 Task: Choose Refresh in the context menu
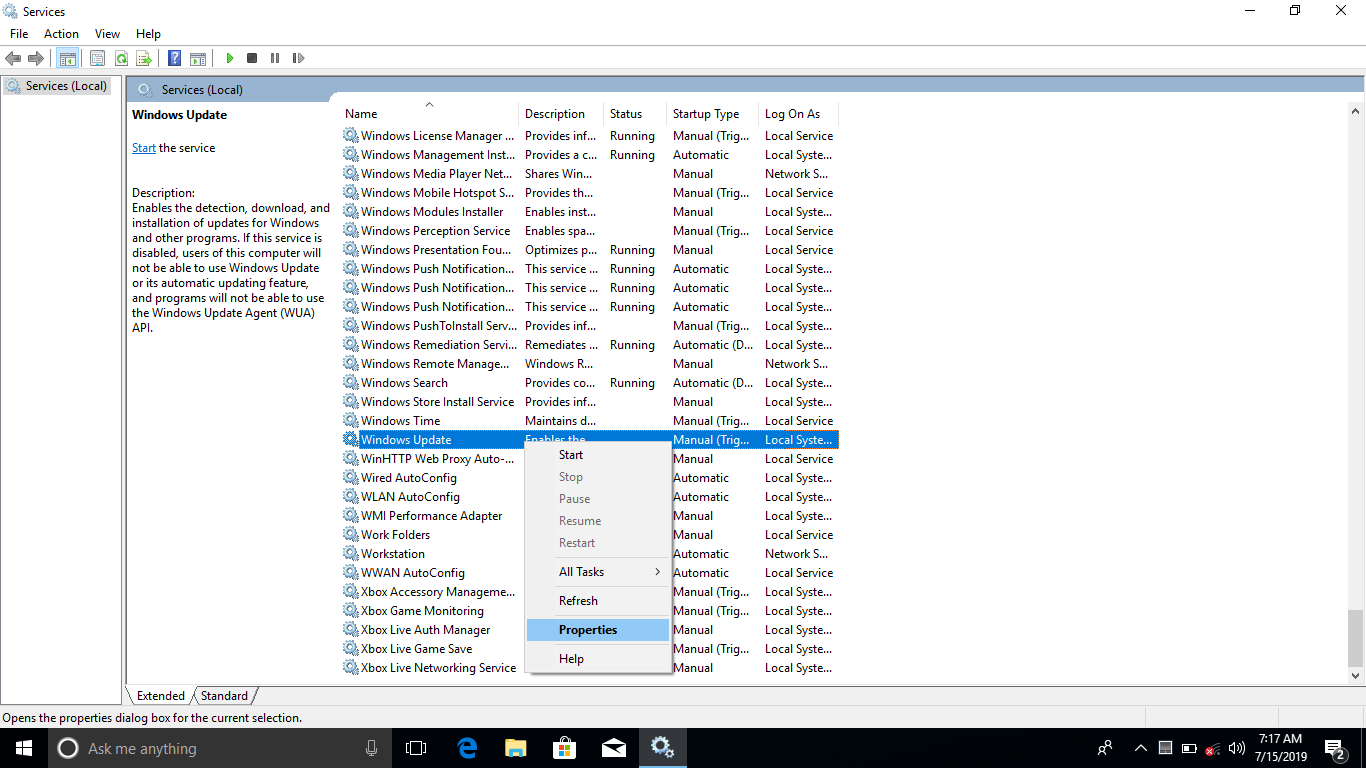(x=598, y=601)
